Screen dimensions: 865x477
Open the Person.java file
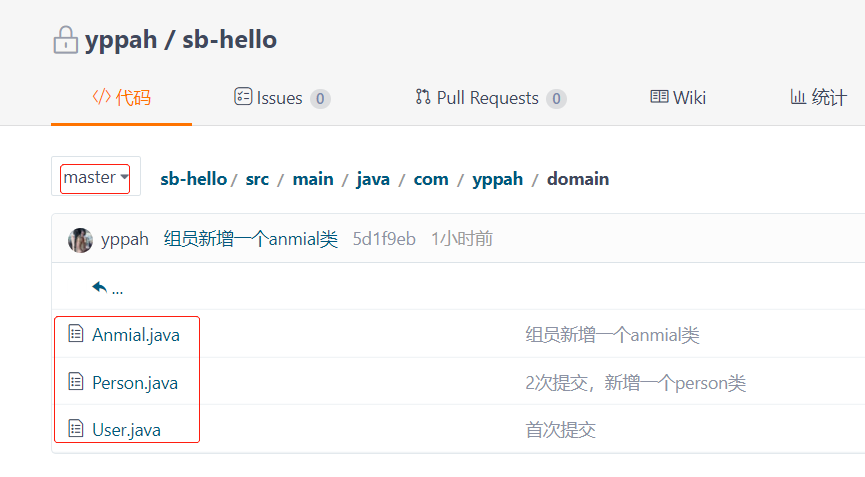coord(135,383)
